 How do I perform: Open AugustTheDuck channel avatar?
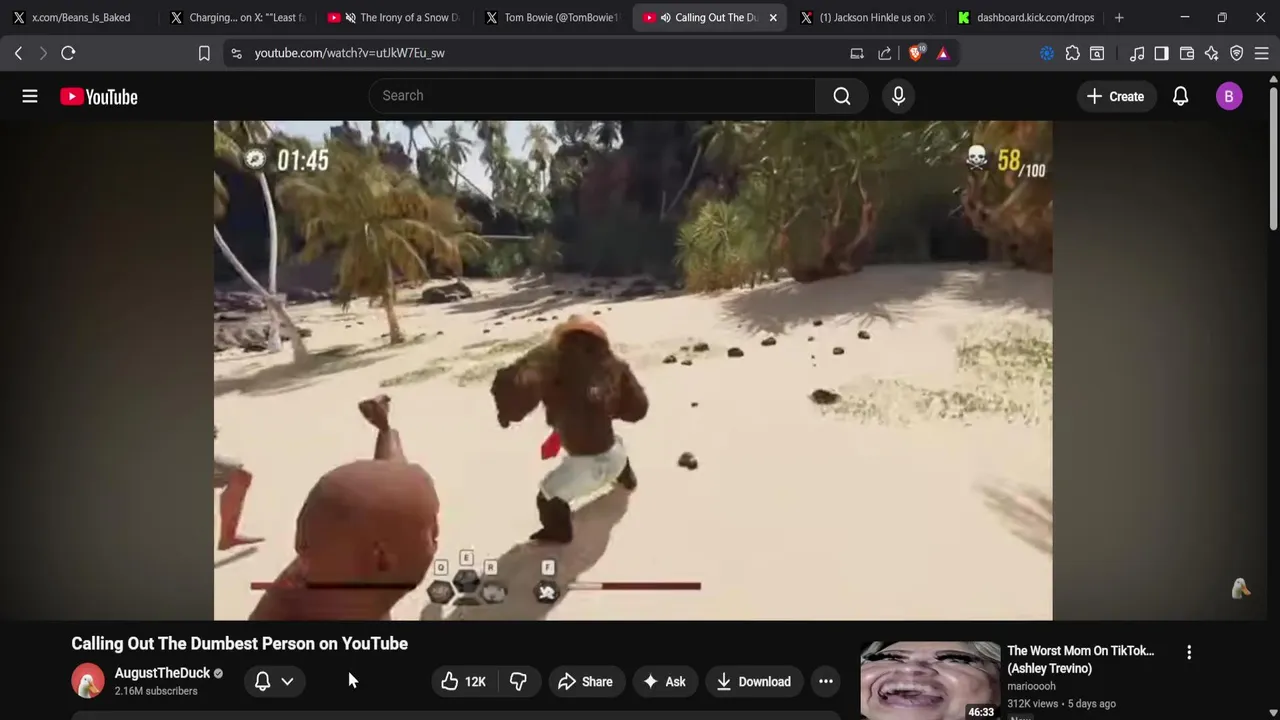click(88, 681)
